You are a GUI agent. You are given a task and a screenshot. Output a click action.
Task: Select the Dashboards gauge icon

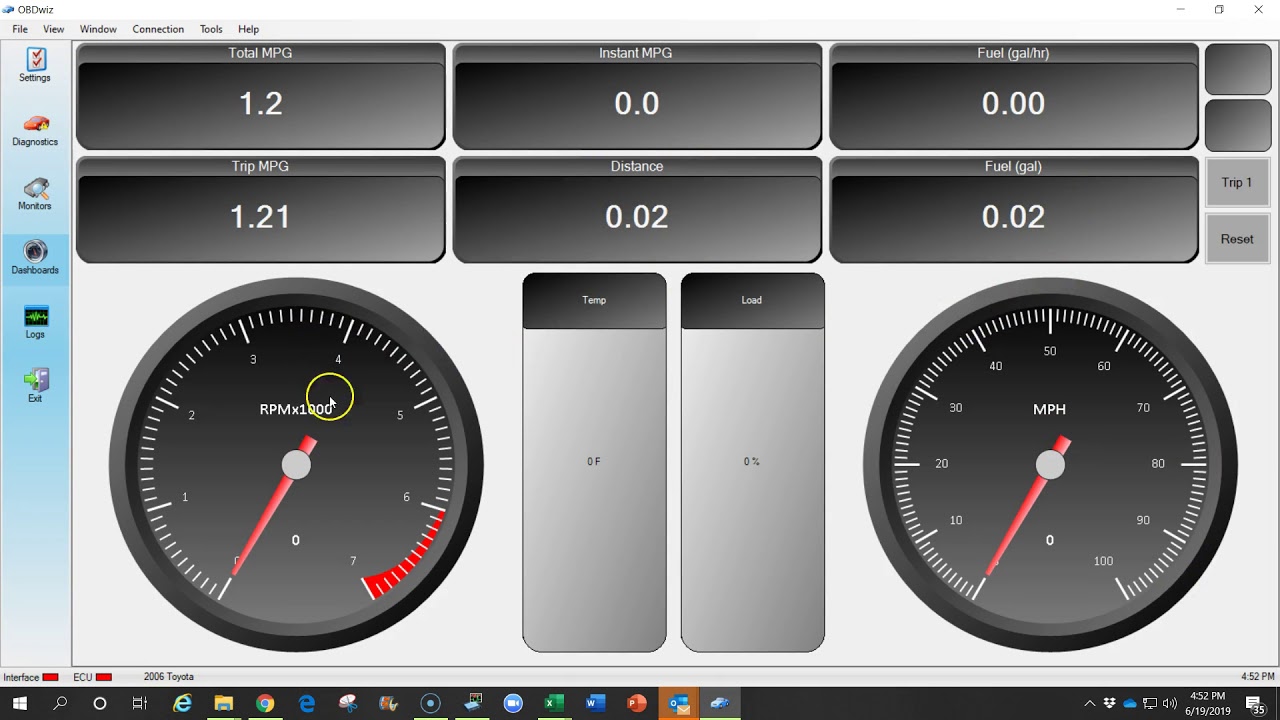[x=35, y=258]
